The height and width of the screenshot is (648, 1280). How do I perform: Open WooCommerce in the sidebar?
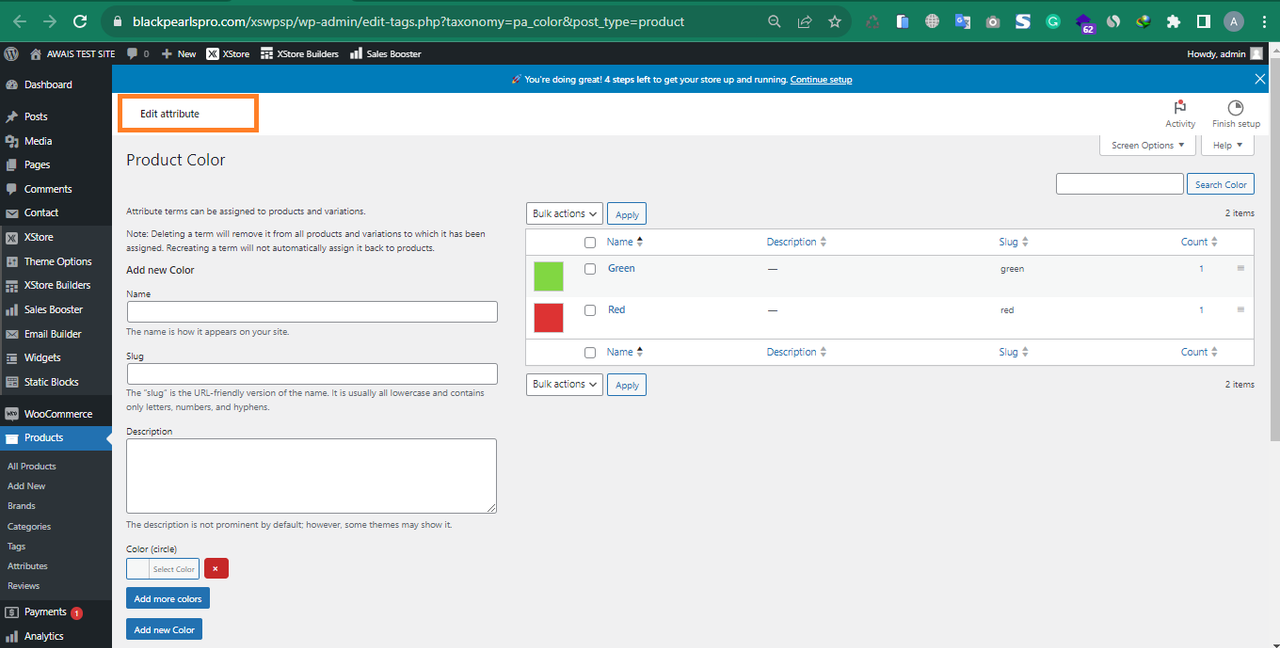pyautogui.click(x=56, y=414)
